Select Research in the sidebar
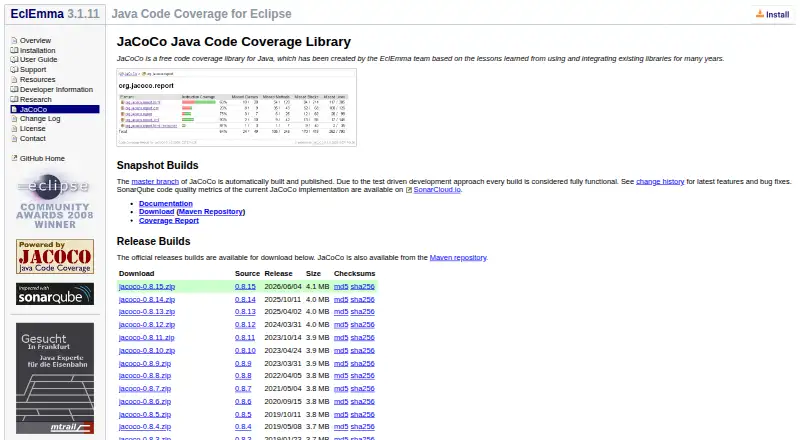The image size is (800, 440). tap(35, 100)
